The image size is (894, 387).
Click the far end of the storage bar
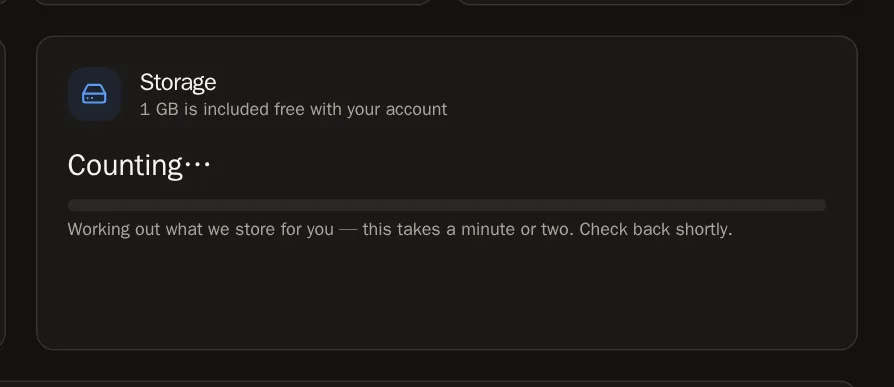tap(821, 205)
